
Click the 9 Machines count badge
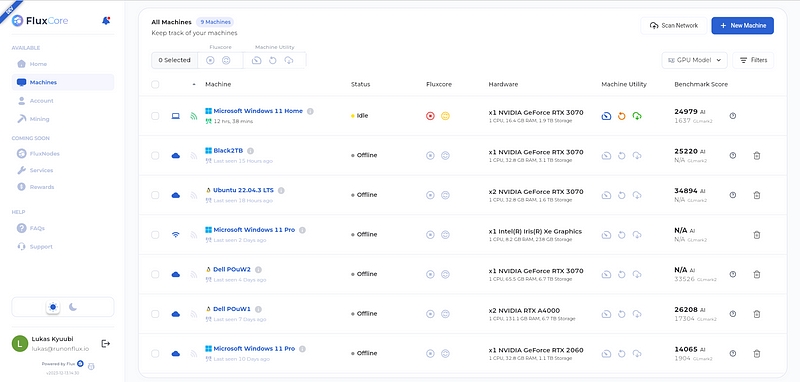point(215,22)
